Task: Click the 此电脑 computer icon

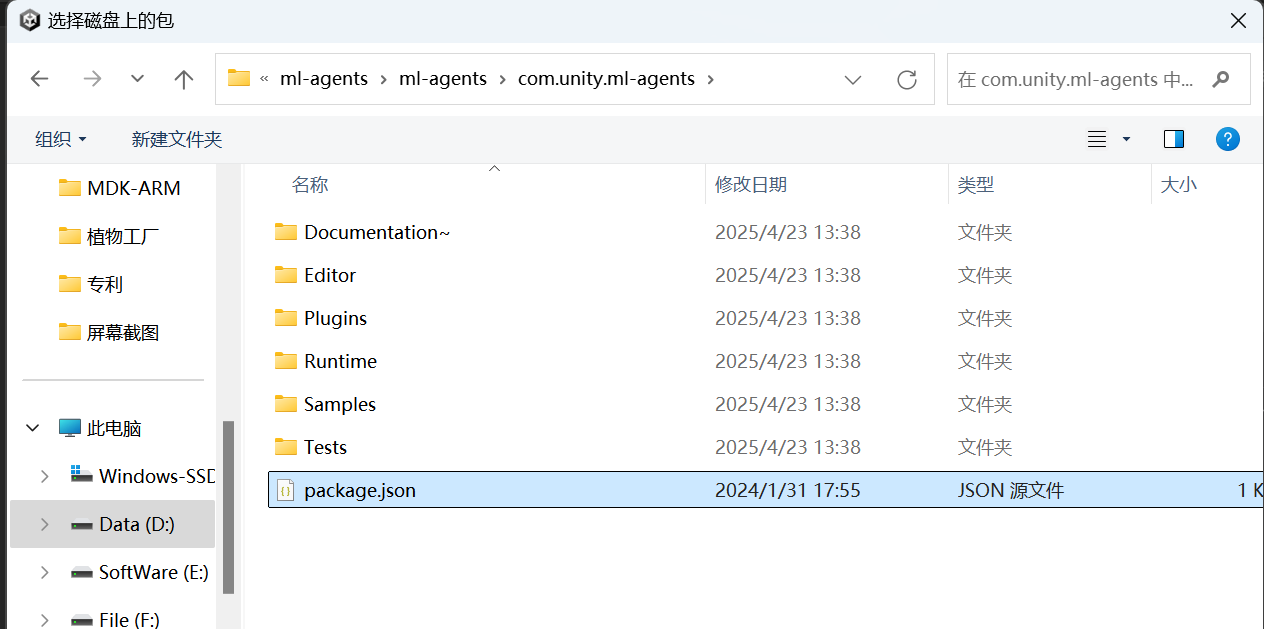Action: 69,428
